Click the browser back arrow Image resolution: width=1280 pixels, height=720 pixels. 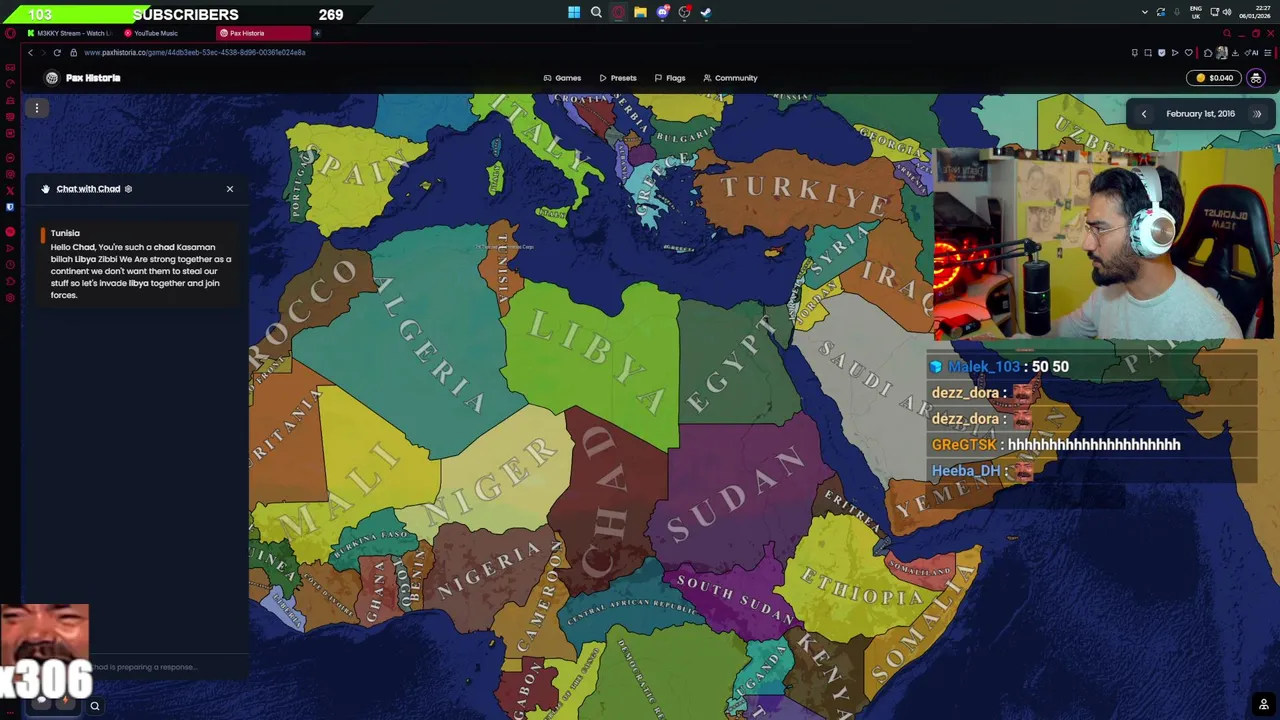[30, 53]
